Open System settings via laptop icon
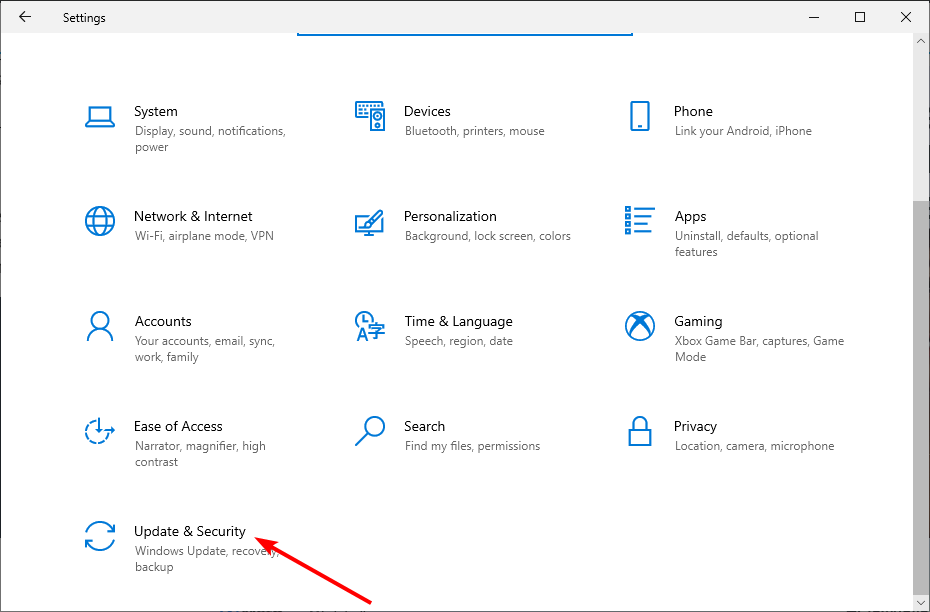Viewport: 930px width, 612px height. click(x=100, y=116)
